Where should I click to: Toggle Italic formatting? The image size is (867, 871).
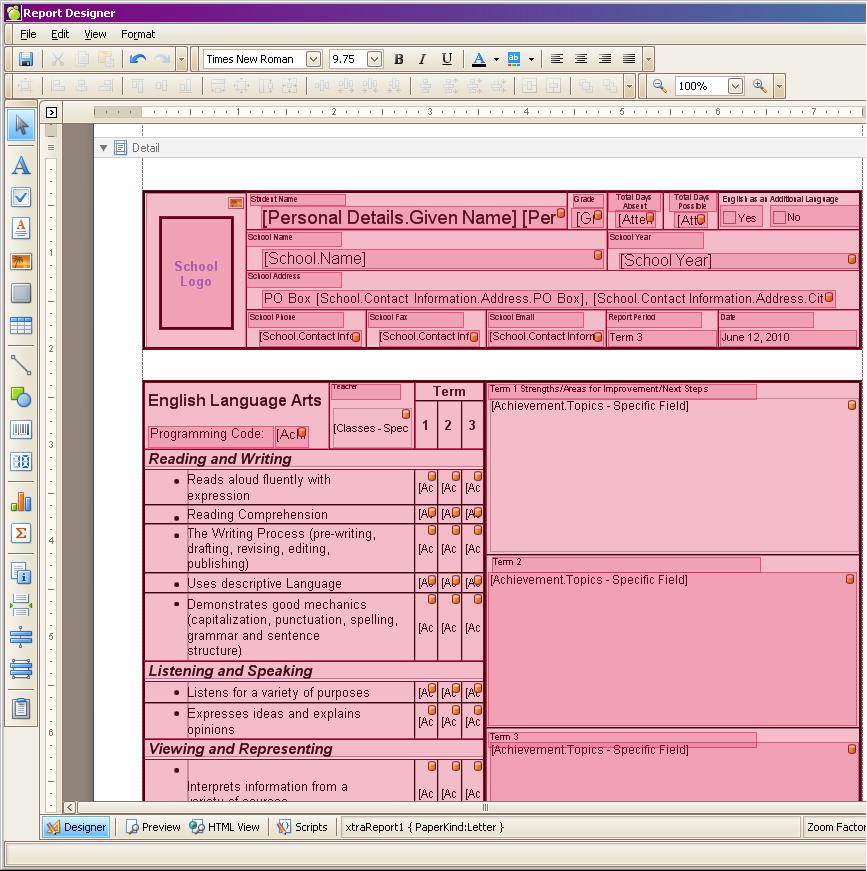[422, 60]
